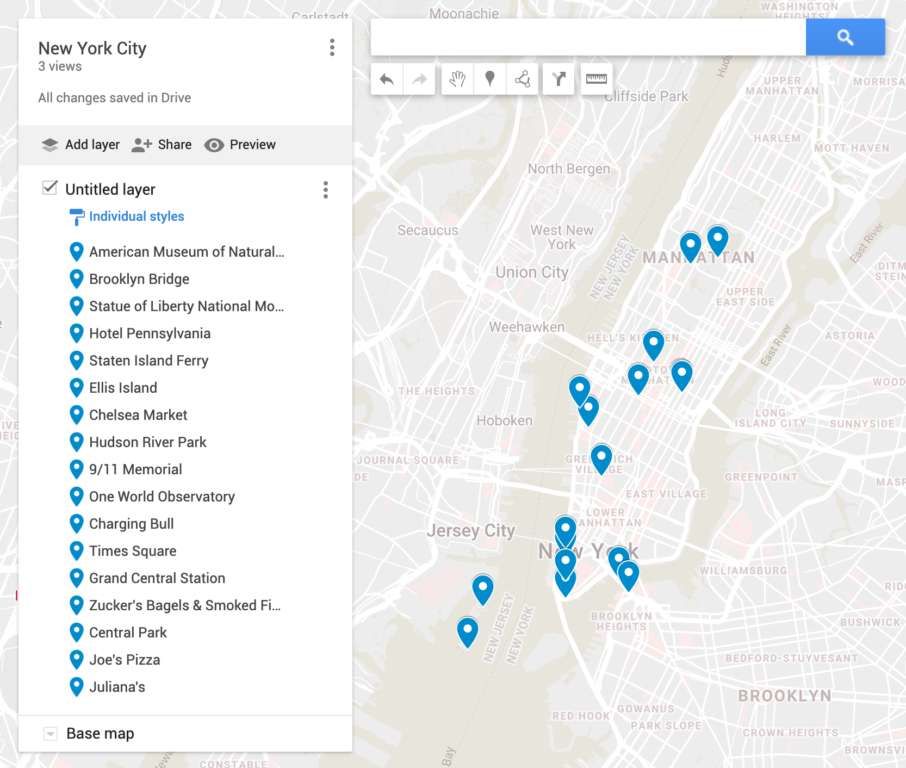
Task: Click the New York City map title
Action: [x=92, y=48]
